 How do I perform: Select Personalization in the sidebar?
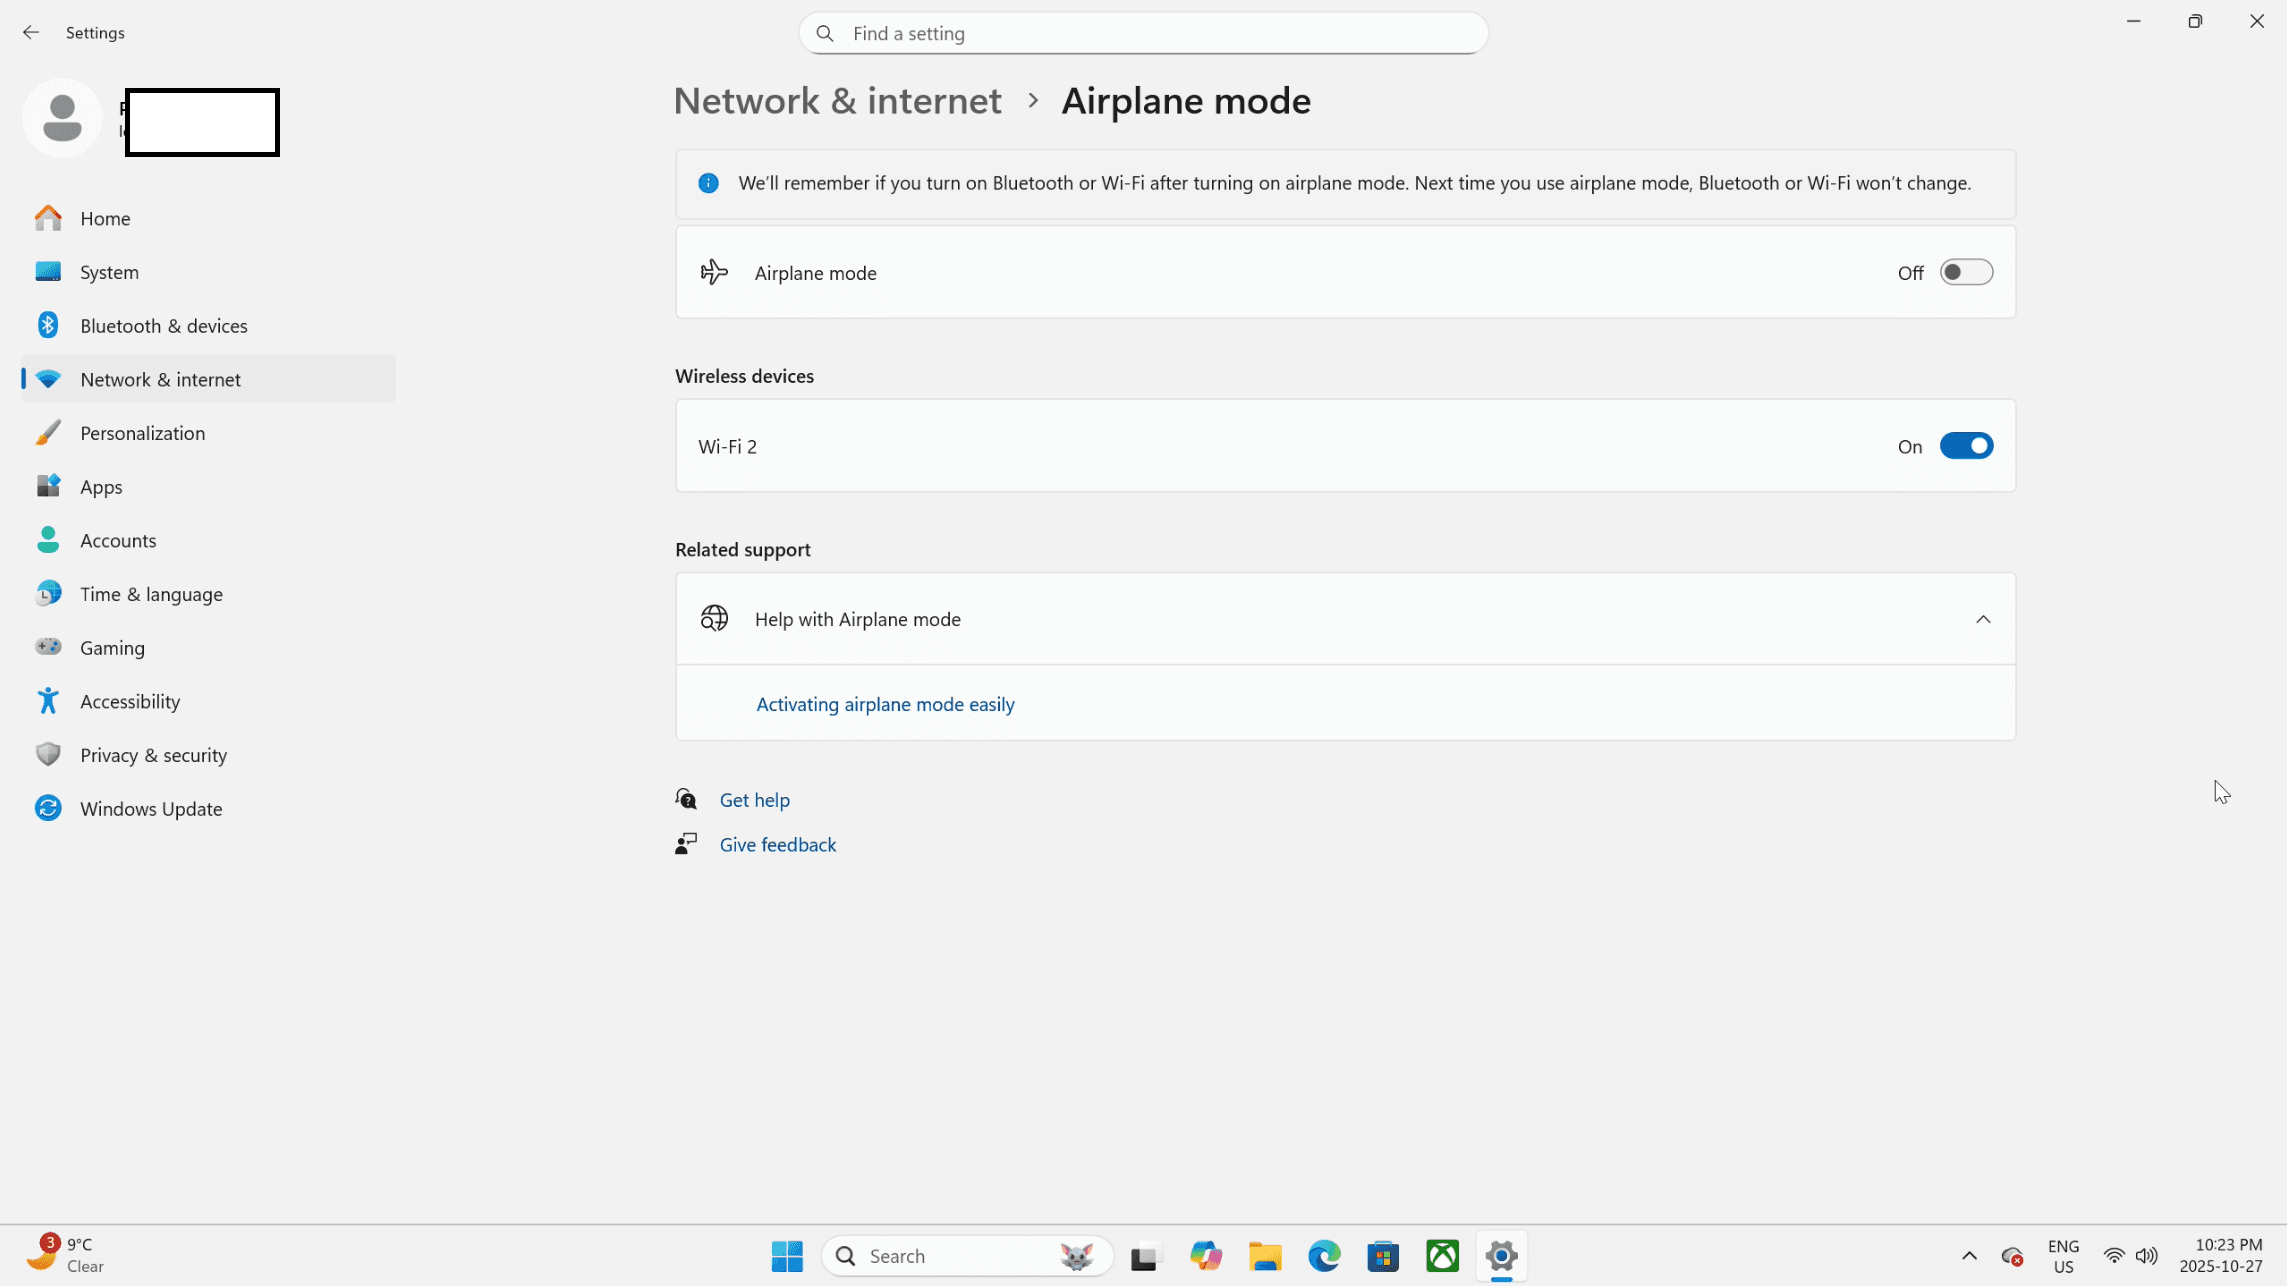click(x=142, y=433)
